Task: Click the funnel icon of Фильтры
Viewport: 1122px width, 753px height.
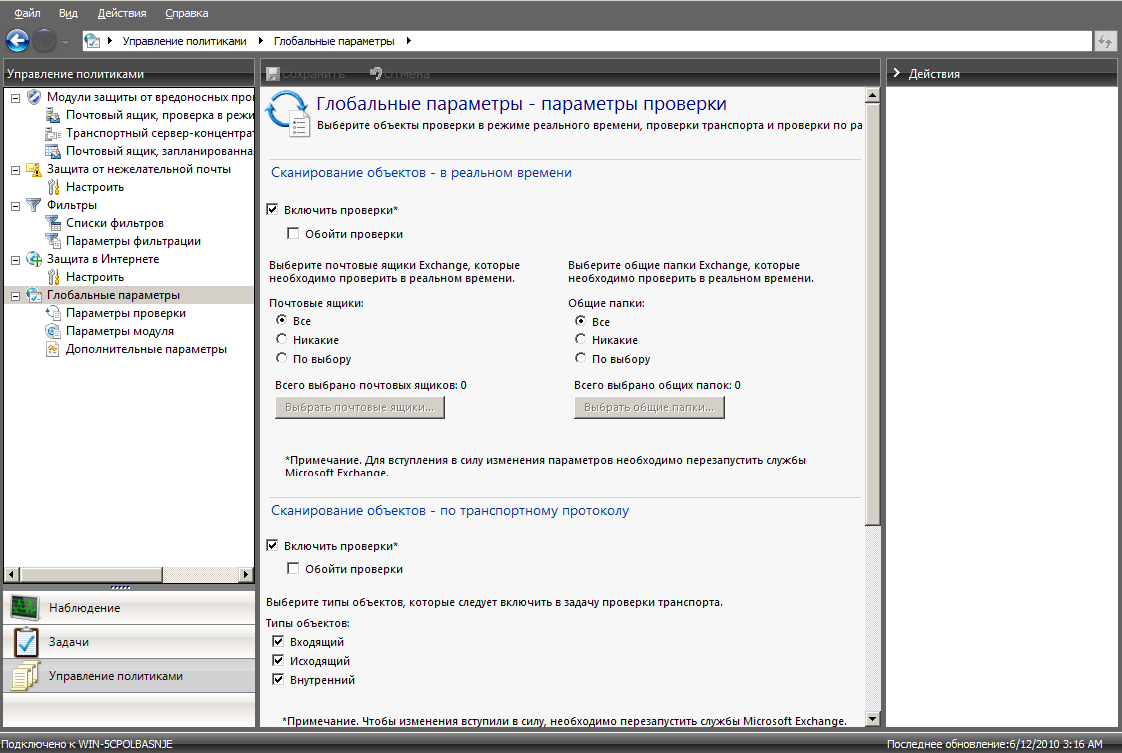Action: [34, 205]
